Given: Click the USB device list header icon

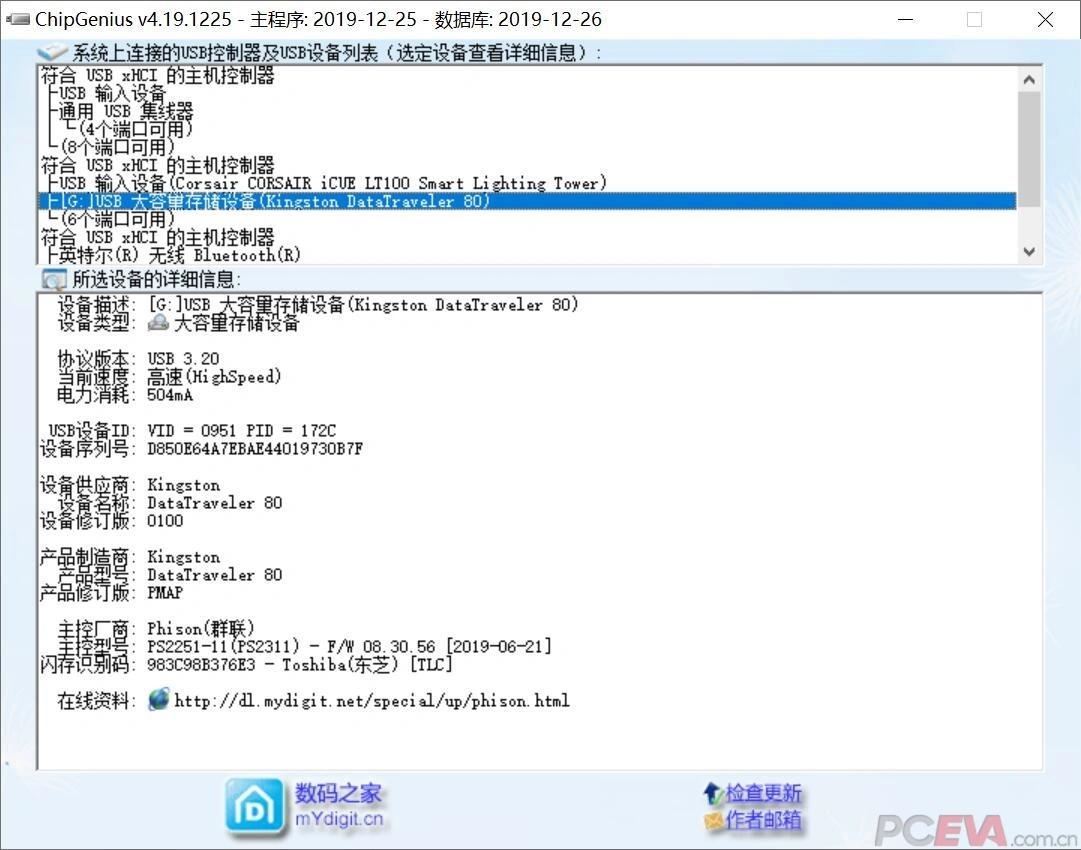Looking at the screenshot, I should click(x=52, y=52).
